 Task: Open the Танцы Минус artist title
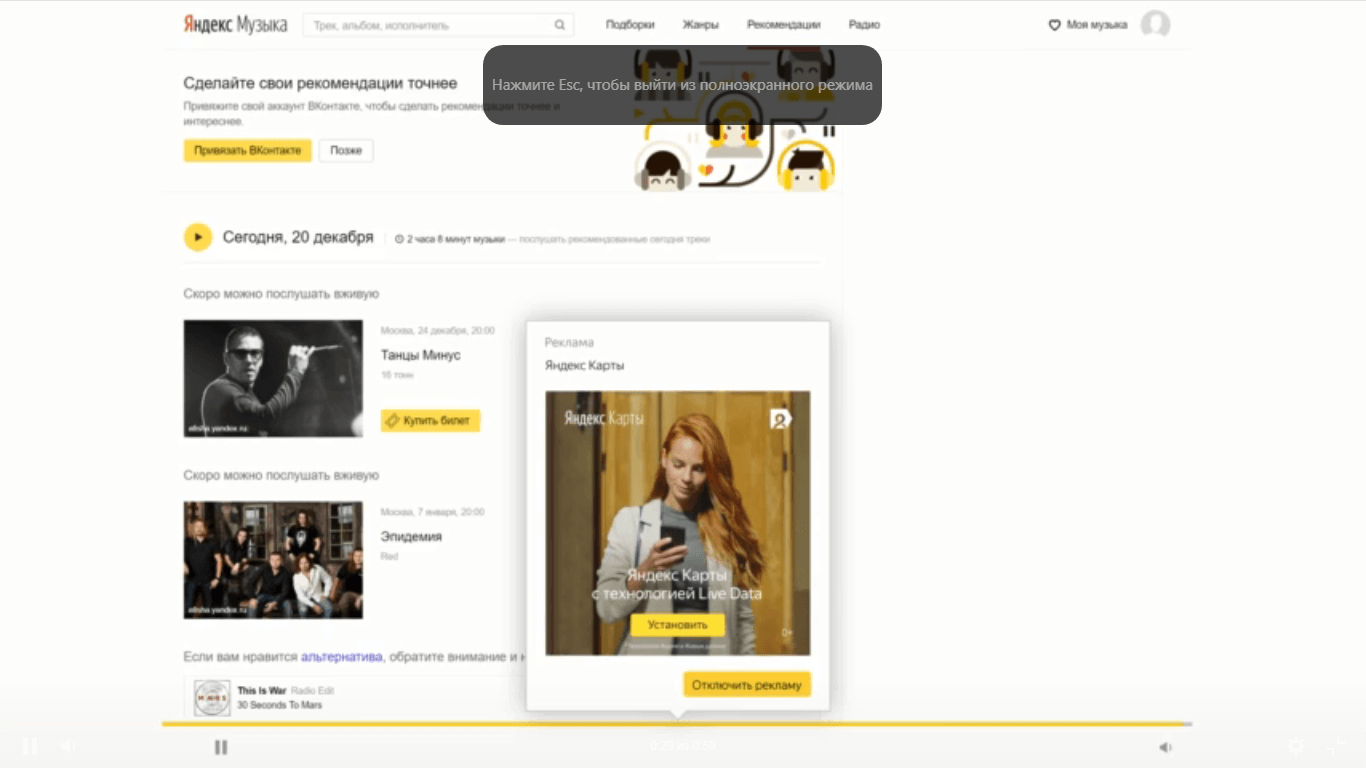click(421, 355)
